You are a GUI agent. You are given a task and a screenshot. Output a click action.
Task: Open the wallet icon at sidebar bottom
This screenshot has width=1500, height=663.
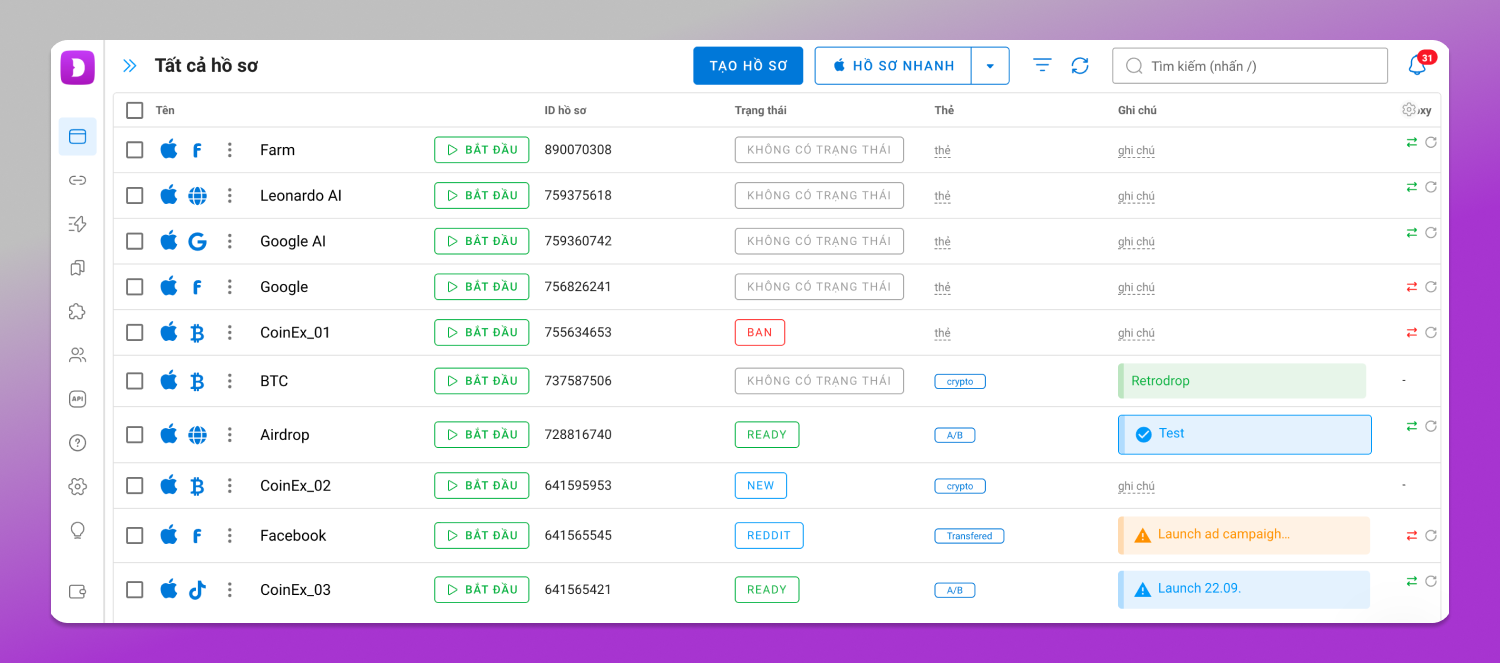pyautogui.click(x=77, y=591)
